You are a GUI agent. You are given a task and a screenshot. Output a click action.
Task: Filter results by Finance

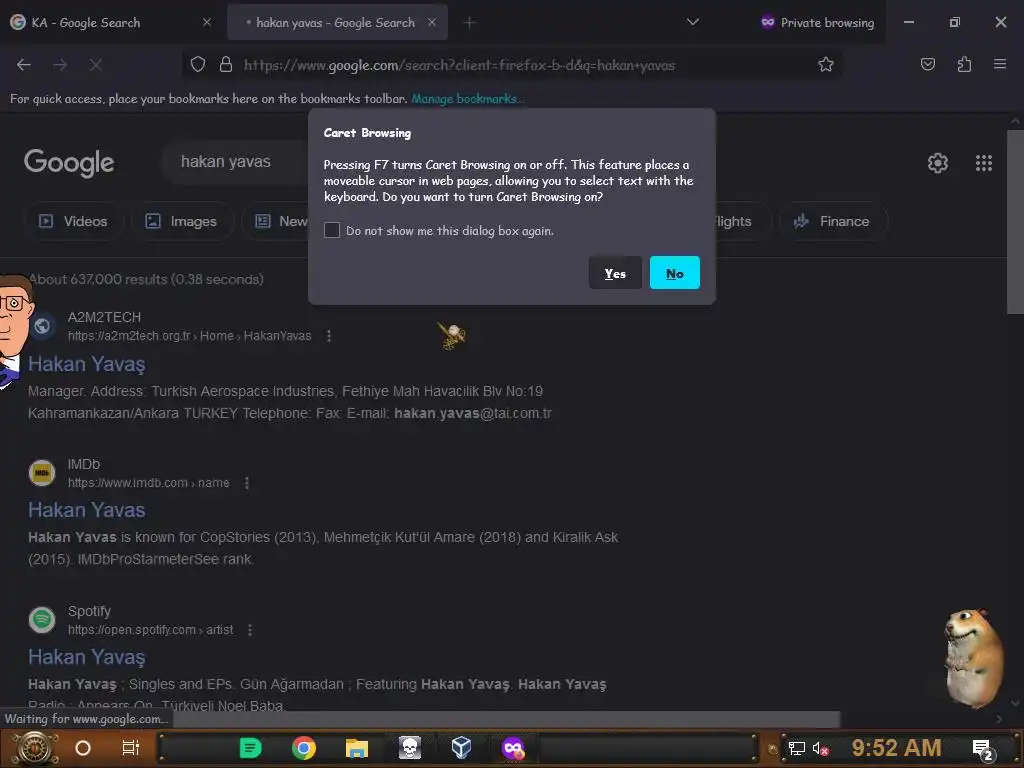point(832,221)
